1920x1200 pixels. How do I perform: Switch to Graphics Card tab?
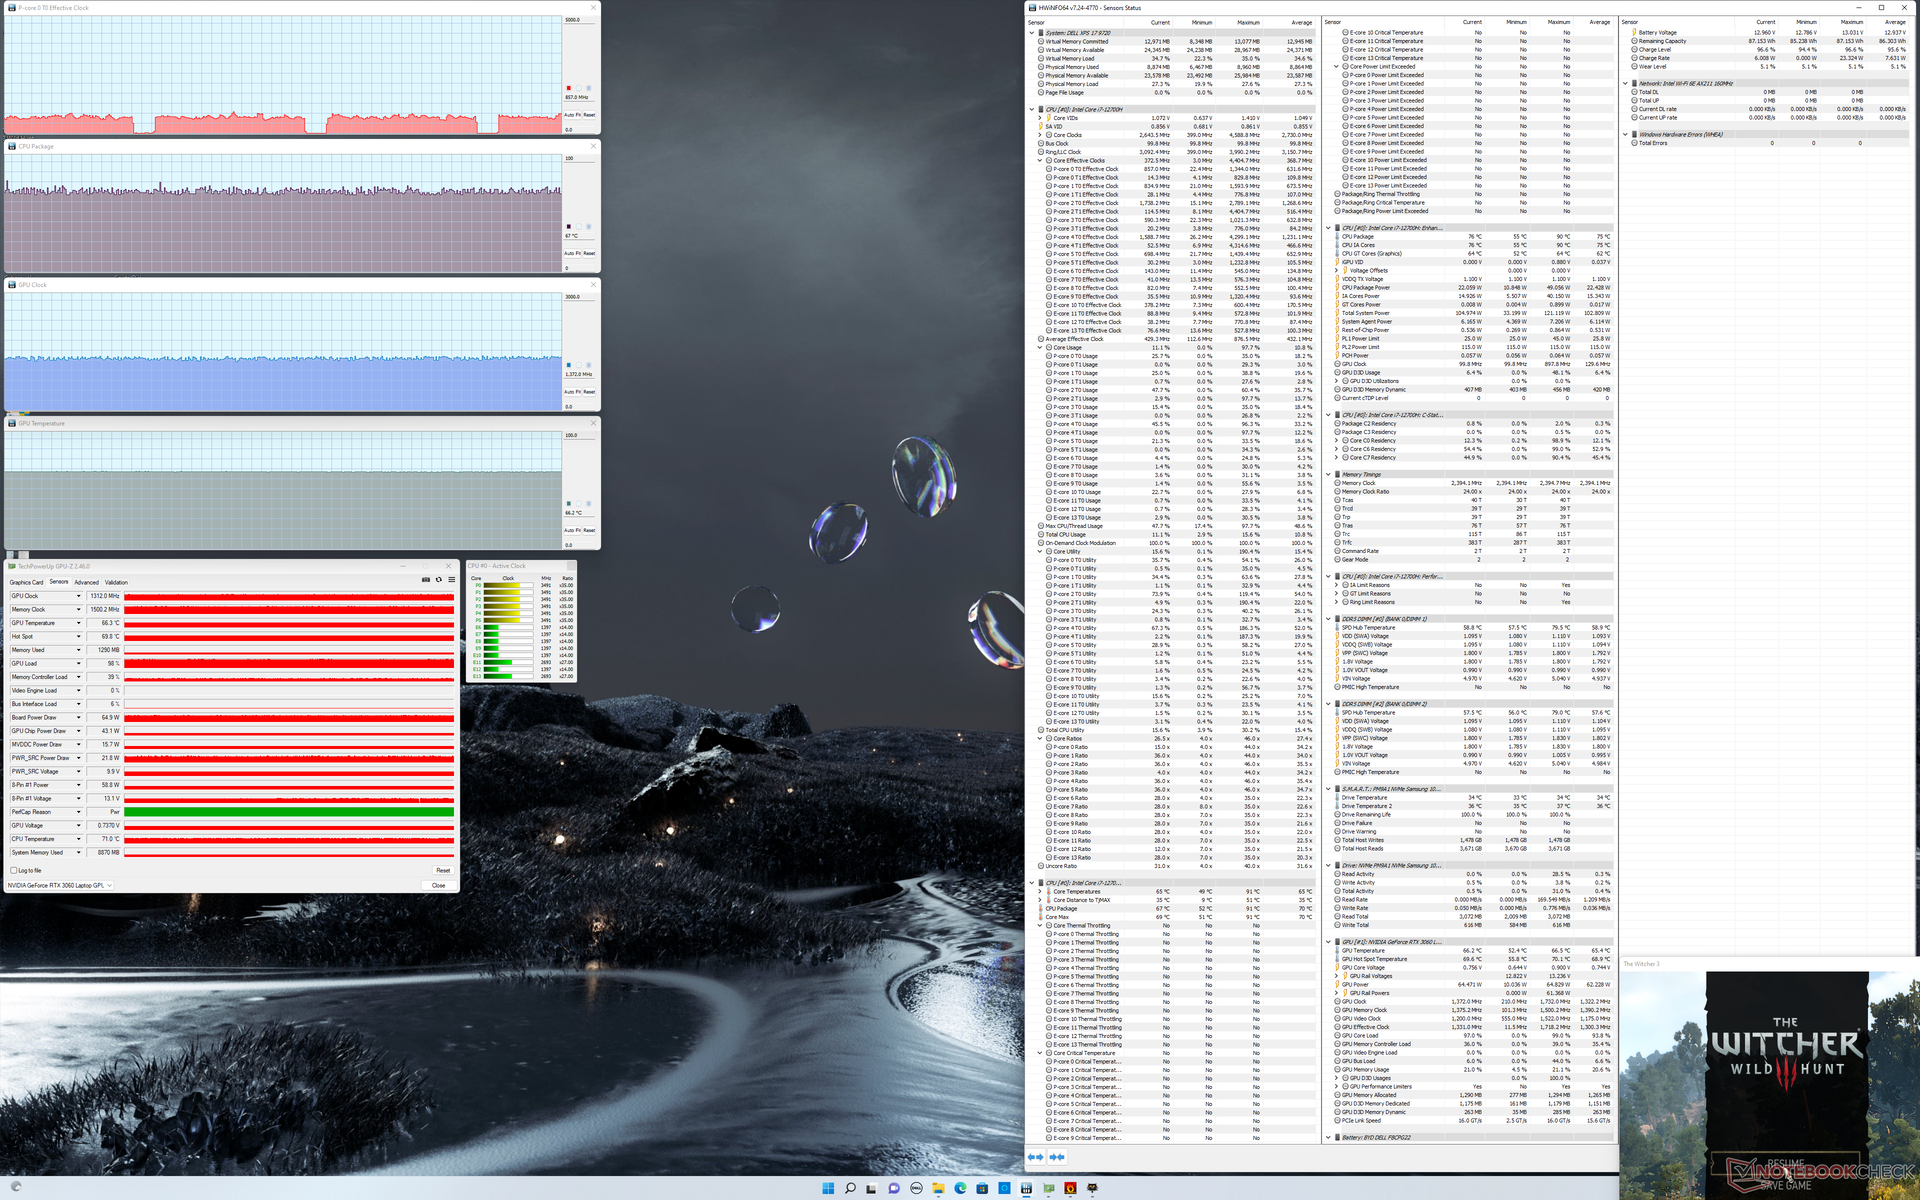26,582
